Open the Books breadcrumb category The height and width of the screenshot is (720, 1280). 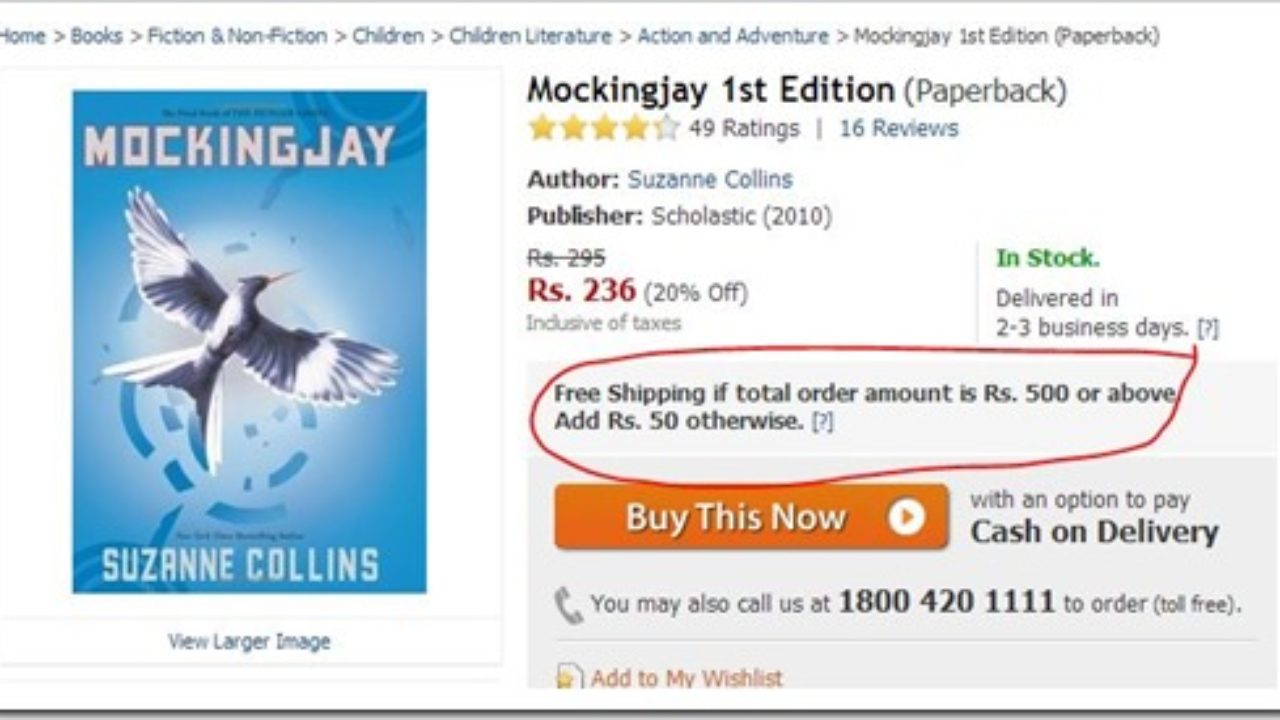pyautogui.click(x=96, y=36)
